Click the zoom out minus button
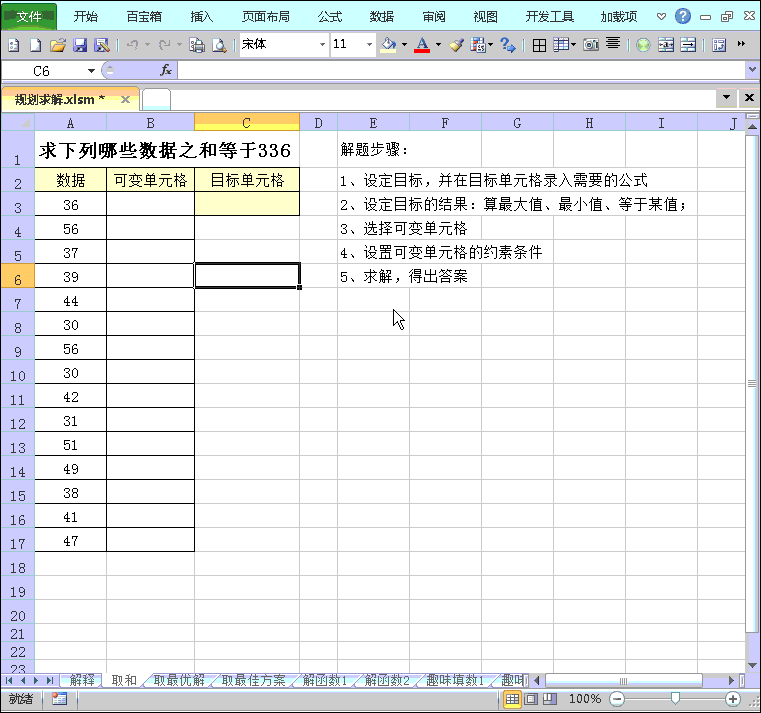This screenshot has height=713, width=761. (617, 699)
